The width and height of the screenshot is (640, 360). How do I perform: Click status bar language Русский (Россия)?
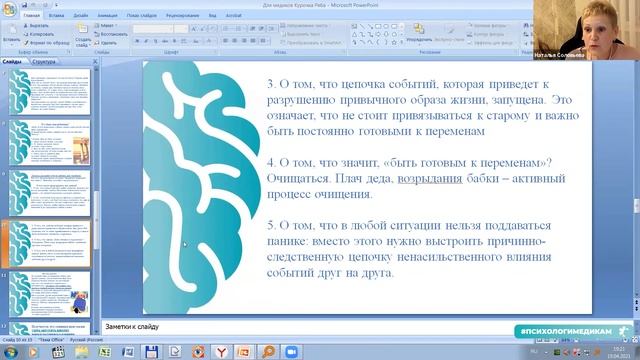click(87, 340)
